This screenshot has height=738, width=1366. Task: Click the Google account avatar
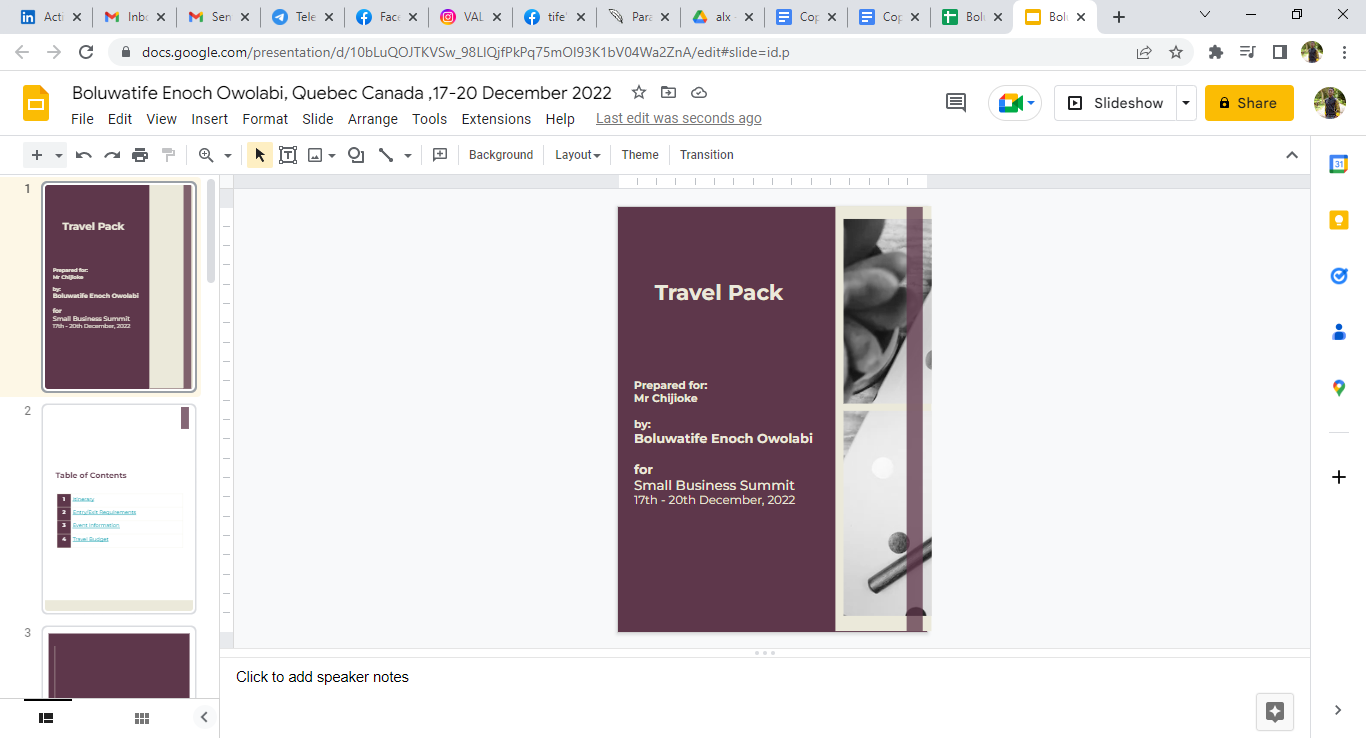[1330, 103]
